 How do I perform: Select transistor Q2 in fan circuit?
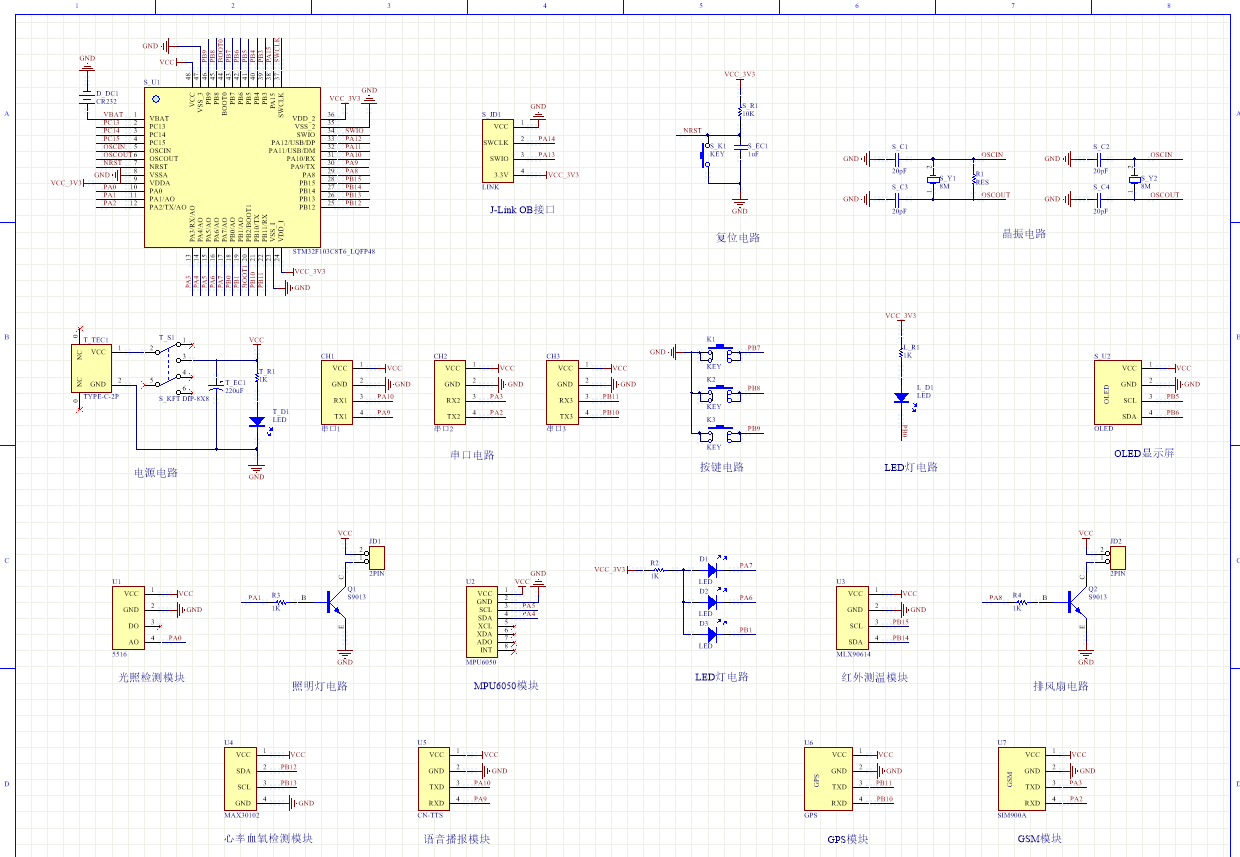coord(1078,601)
